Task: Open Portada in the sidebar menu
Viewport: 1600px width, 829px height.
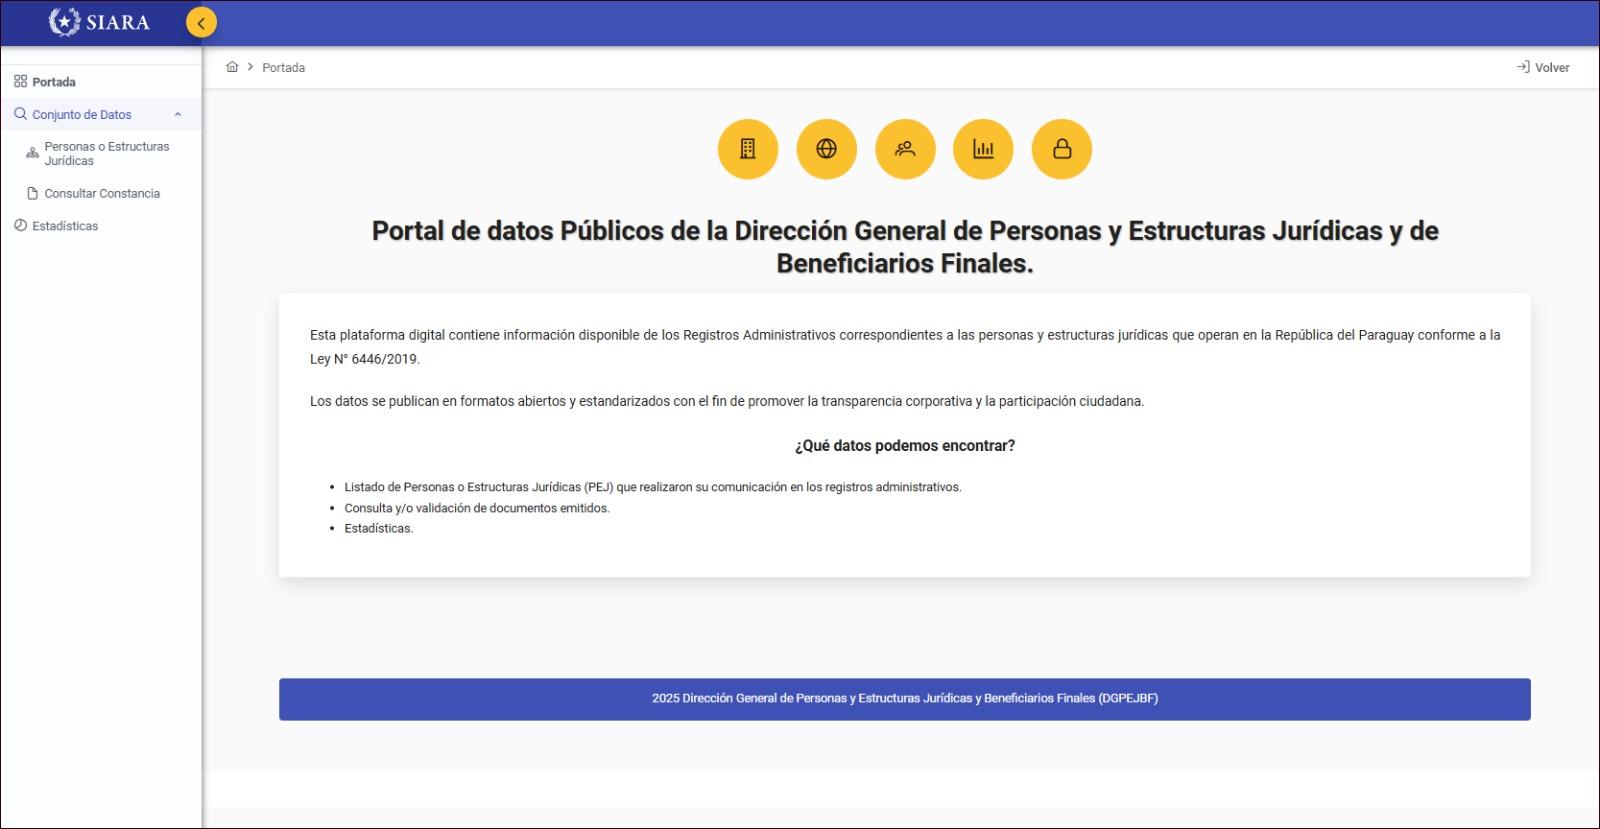Action: coord(53,82)
